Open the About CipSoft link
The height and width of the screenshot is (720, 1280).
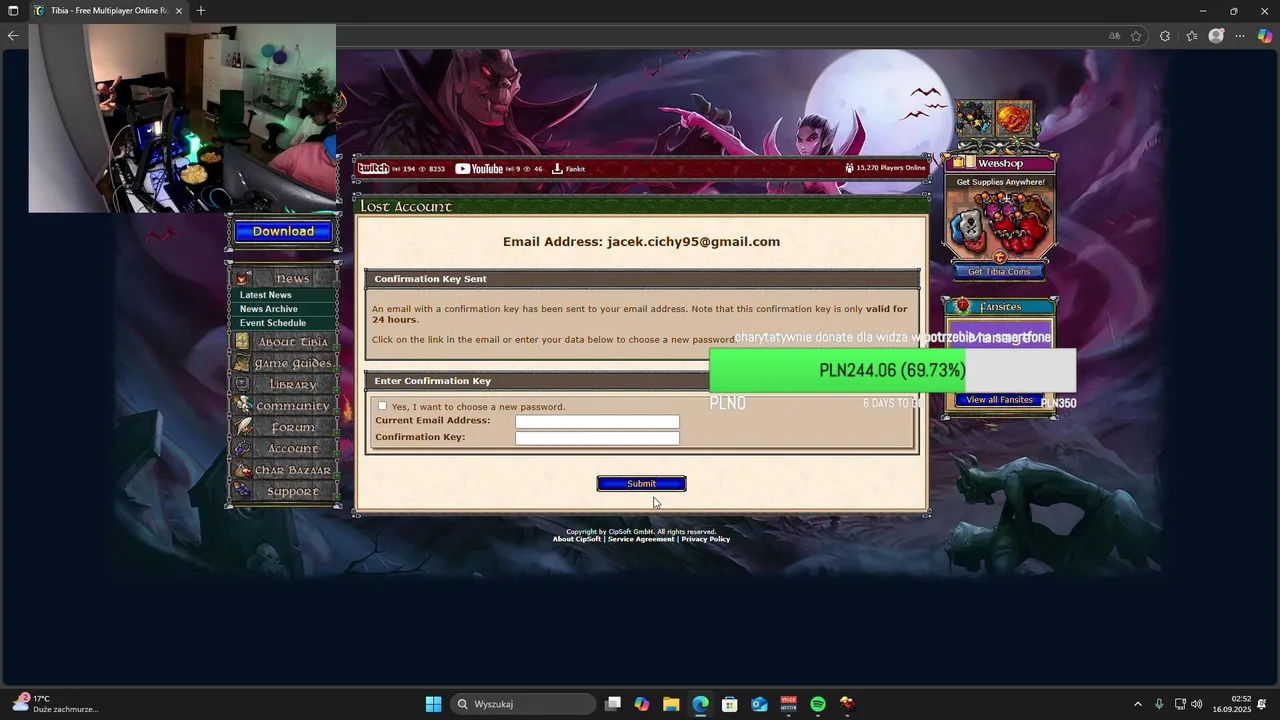(577, 539)
